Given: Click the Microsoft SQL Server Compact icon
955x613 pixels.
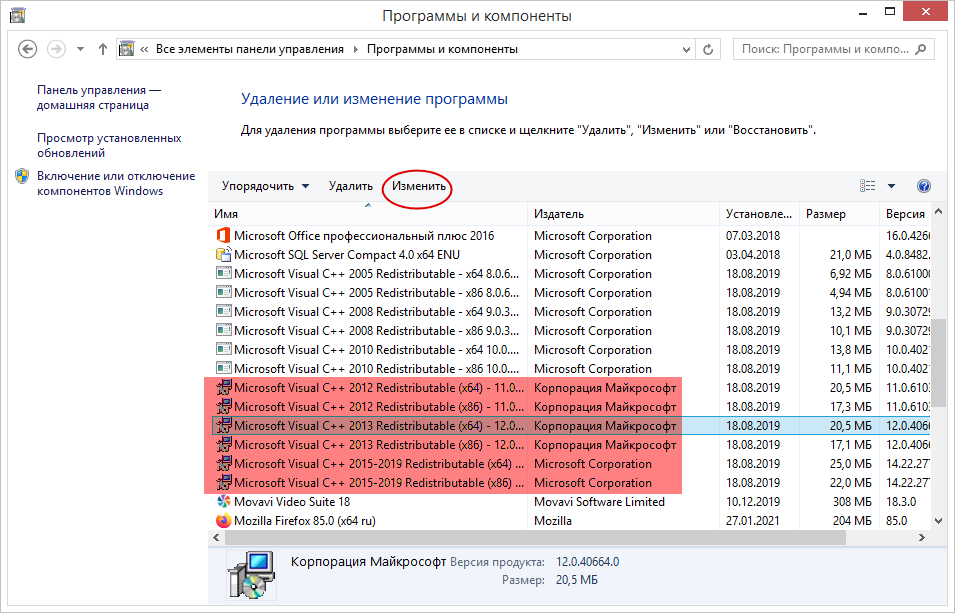Looking at the screenshot, I should pyautogui.click(x=224, y=254).
